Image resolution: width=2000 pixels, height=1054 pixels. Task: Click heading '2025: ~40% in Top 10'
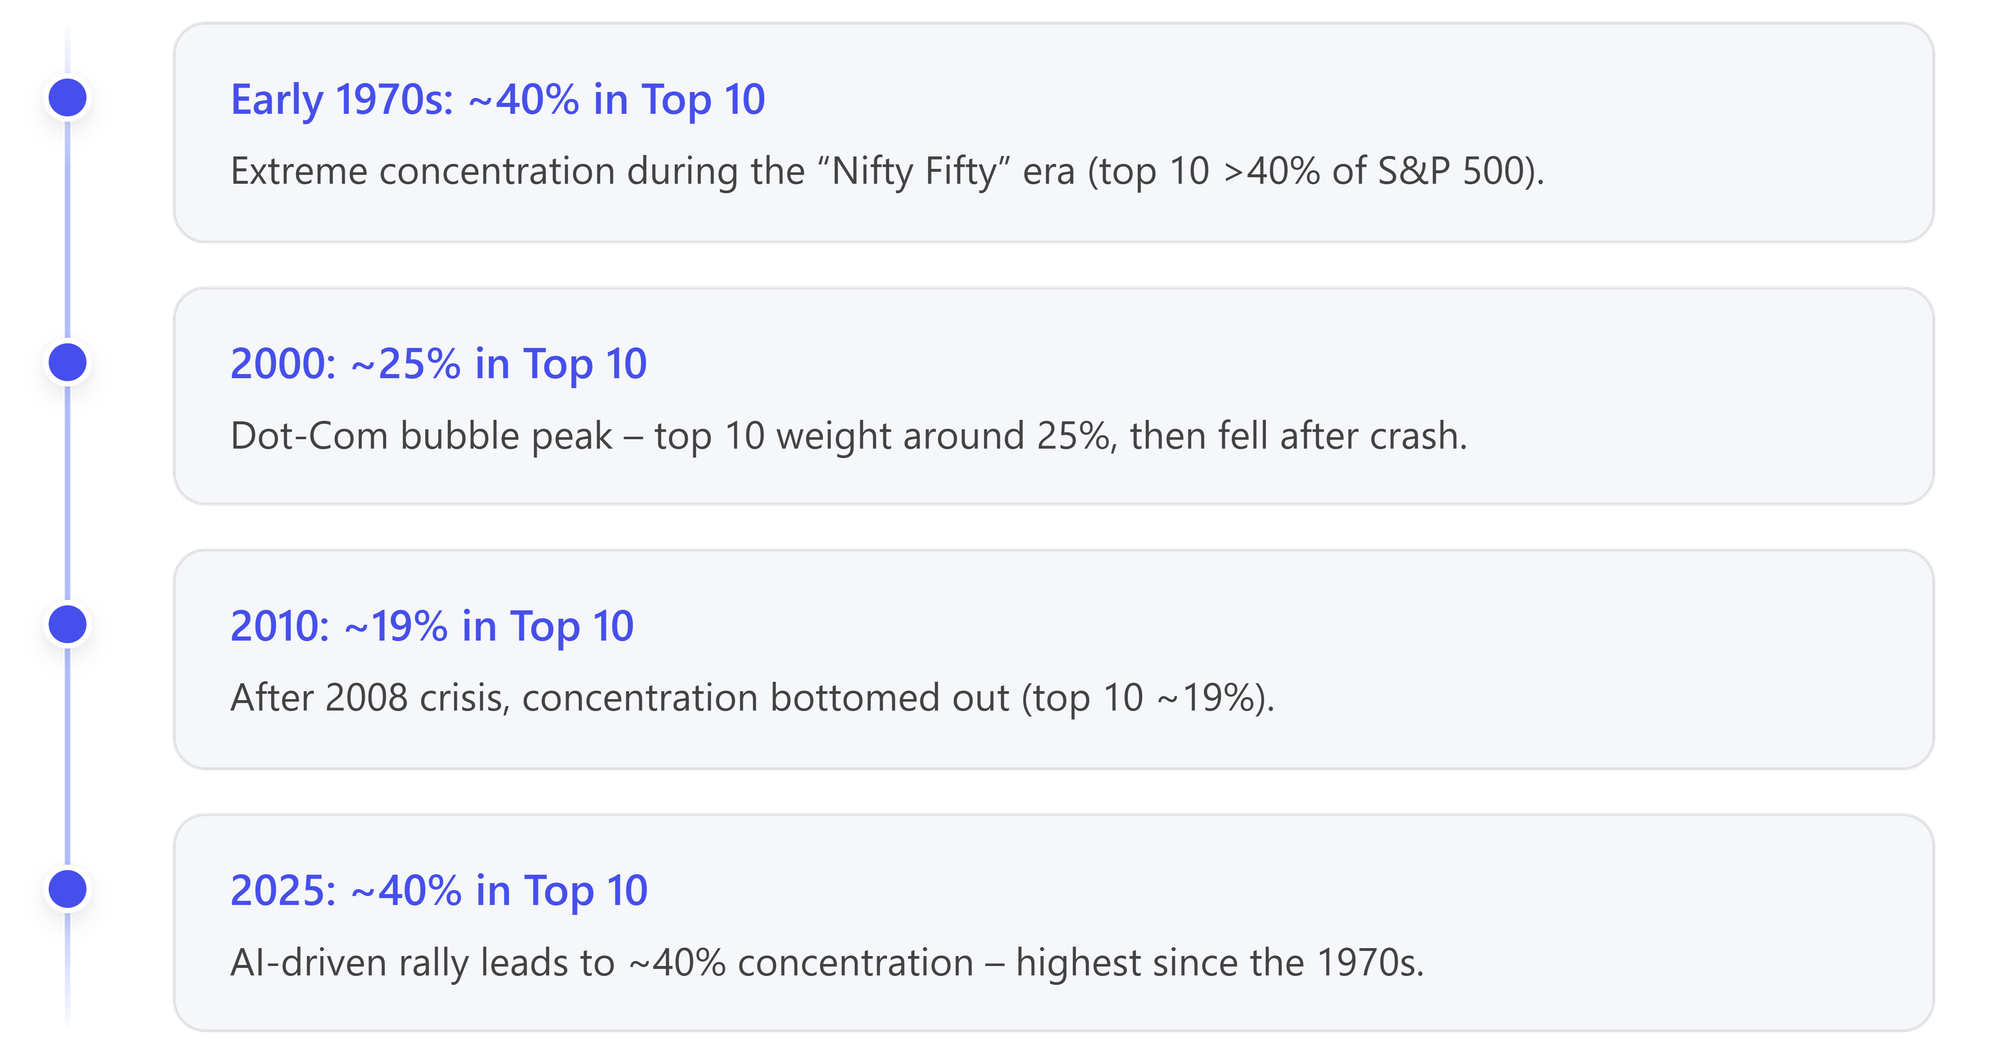coord(438,891)
